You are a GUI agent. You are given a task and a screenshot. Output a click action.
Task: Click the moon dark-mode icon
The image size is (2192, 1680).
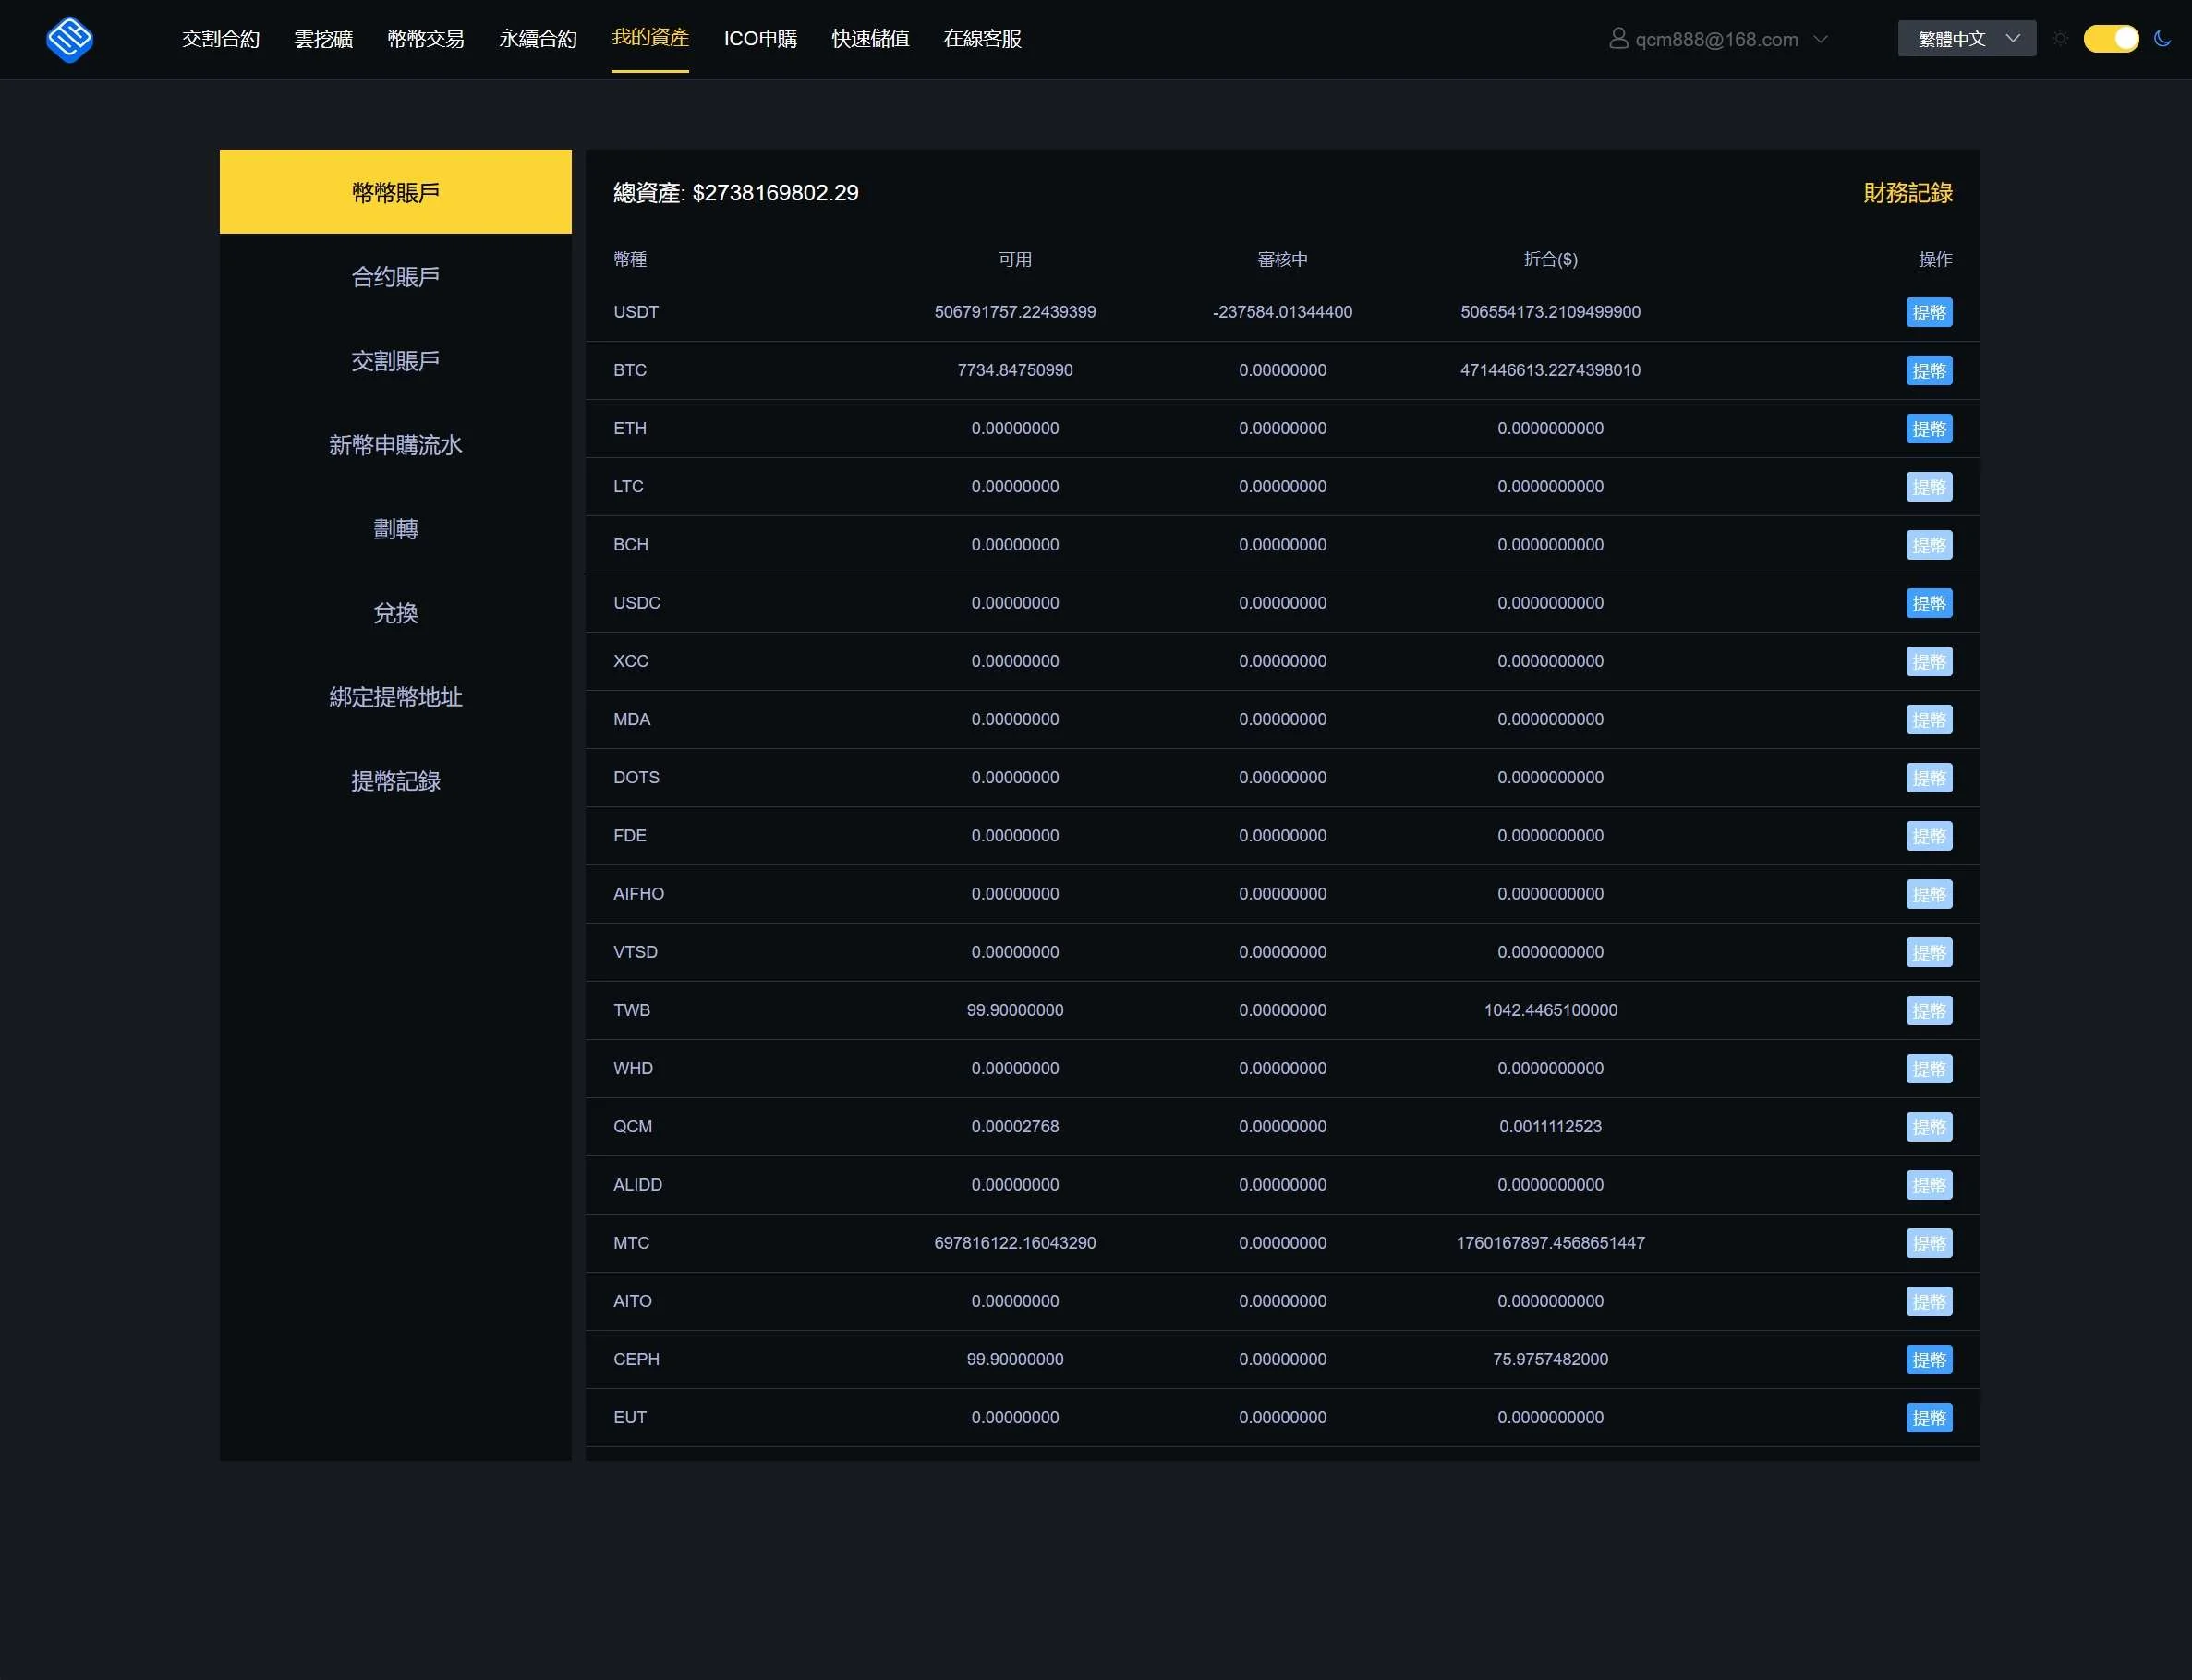pyautogui.click(x=2162, y=39)
